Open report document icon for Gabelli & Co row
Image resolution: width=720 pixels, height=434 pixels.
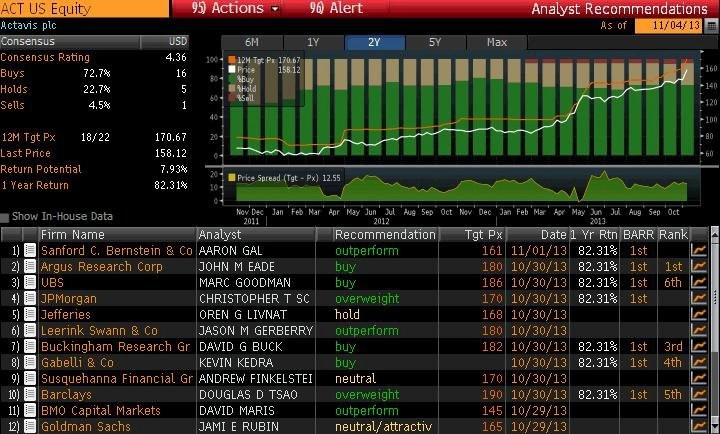30,363
